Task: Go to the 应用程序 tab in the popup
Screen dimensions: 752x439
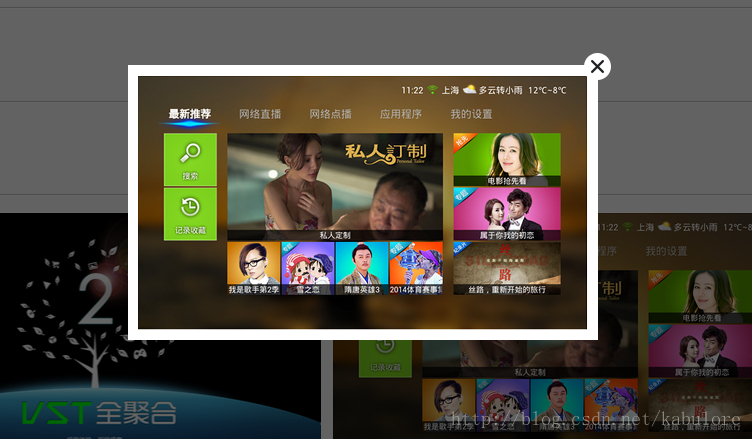Action: 401,114
